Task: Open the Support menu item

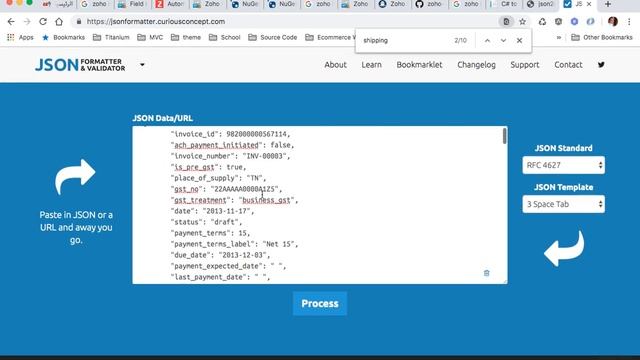Action: coord(524,64)
